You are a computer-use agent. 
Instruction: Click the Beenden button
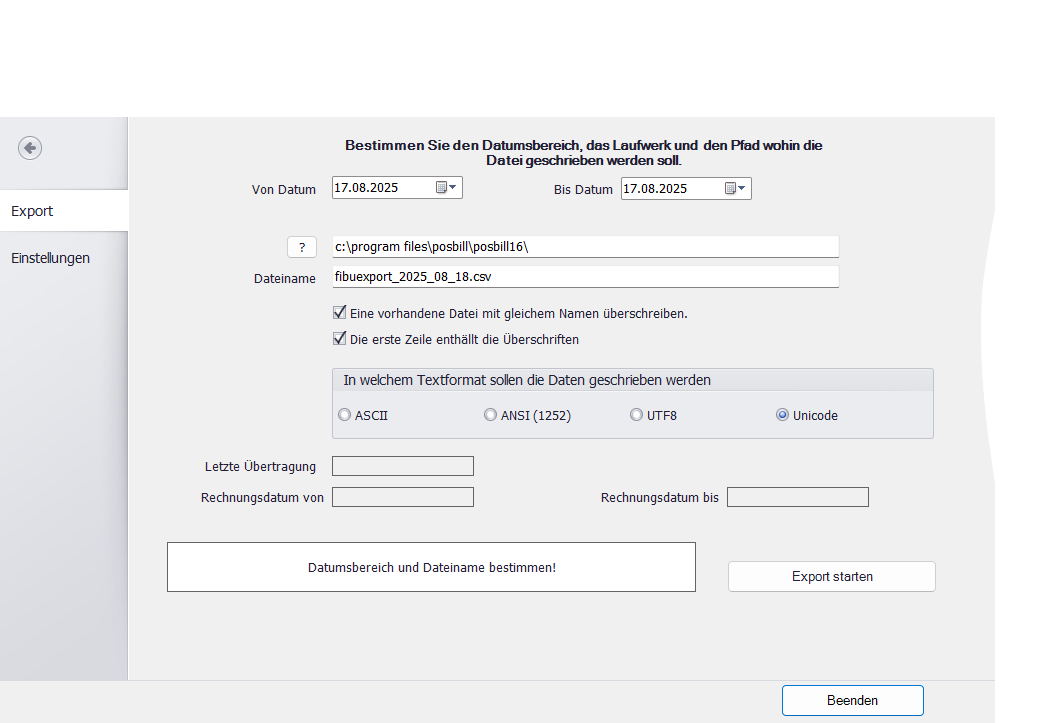point(852,700)
